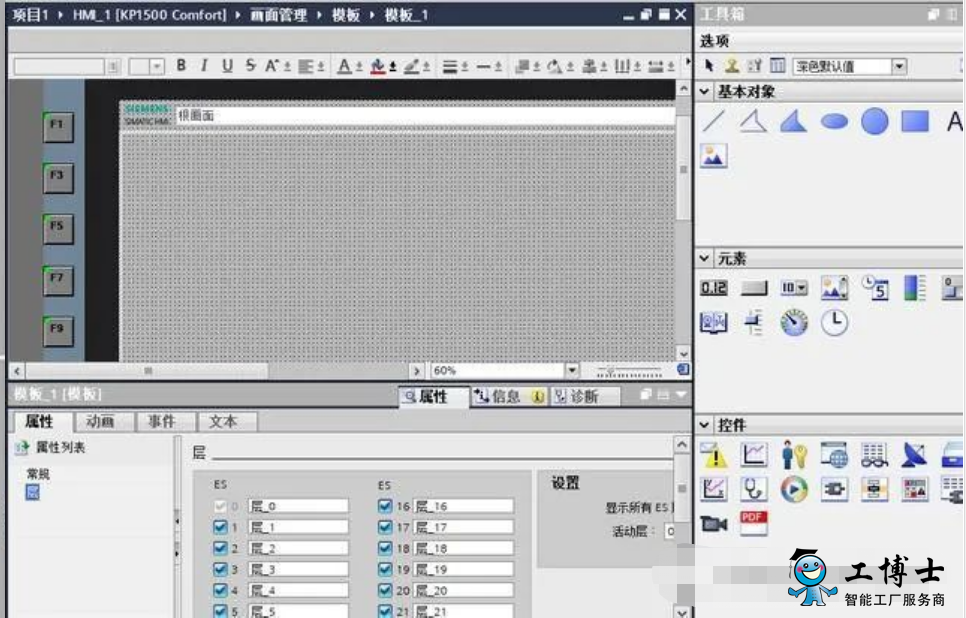Toggle bold text formatting

tap(181, 65)
